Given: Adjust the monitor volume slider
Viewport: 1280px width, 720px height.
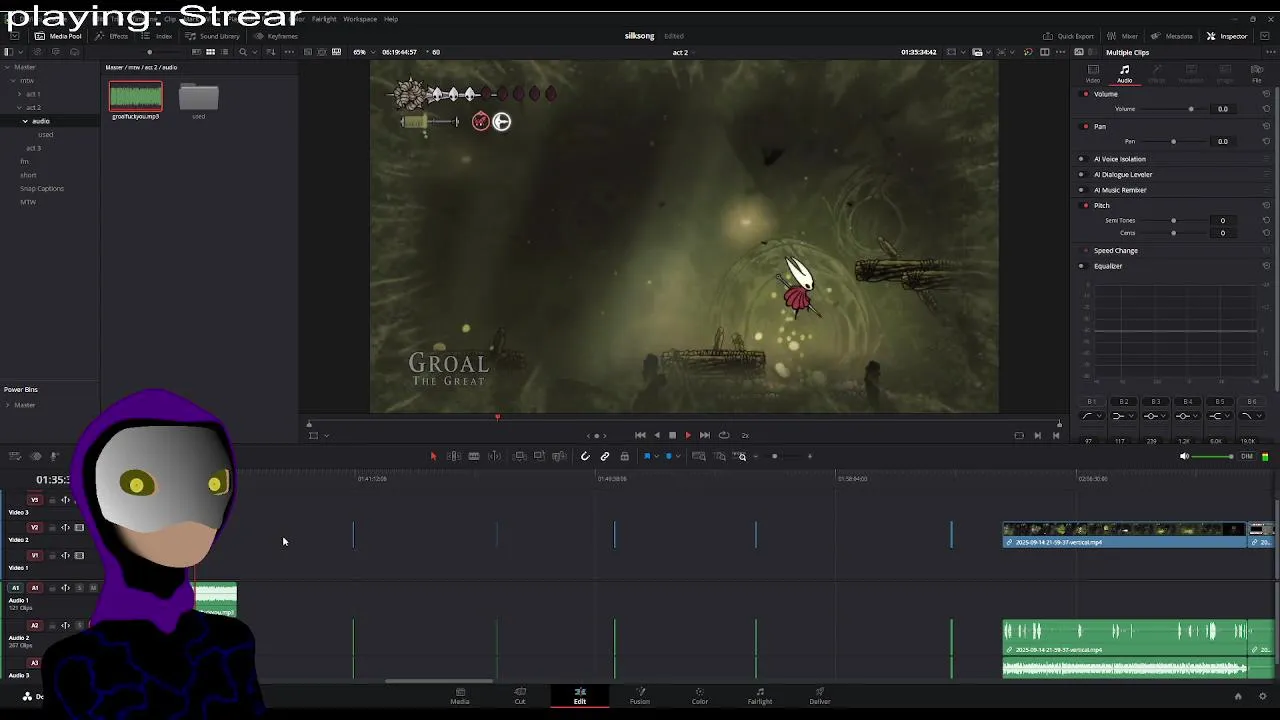Looking at the screenshot, I should pyautogui.click(x=1214, y=457).
